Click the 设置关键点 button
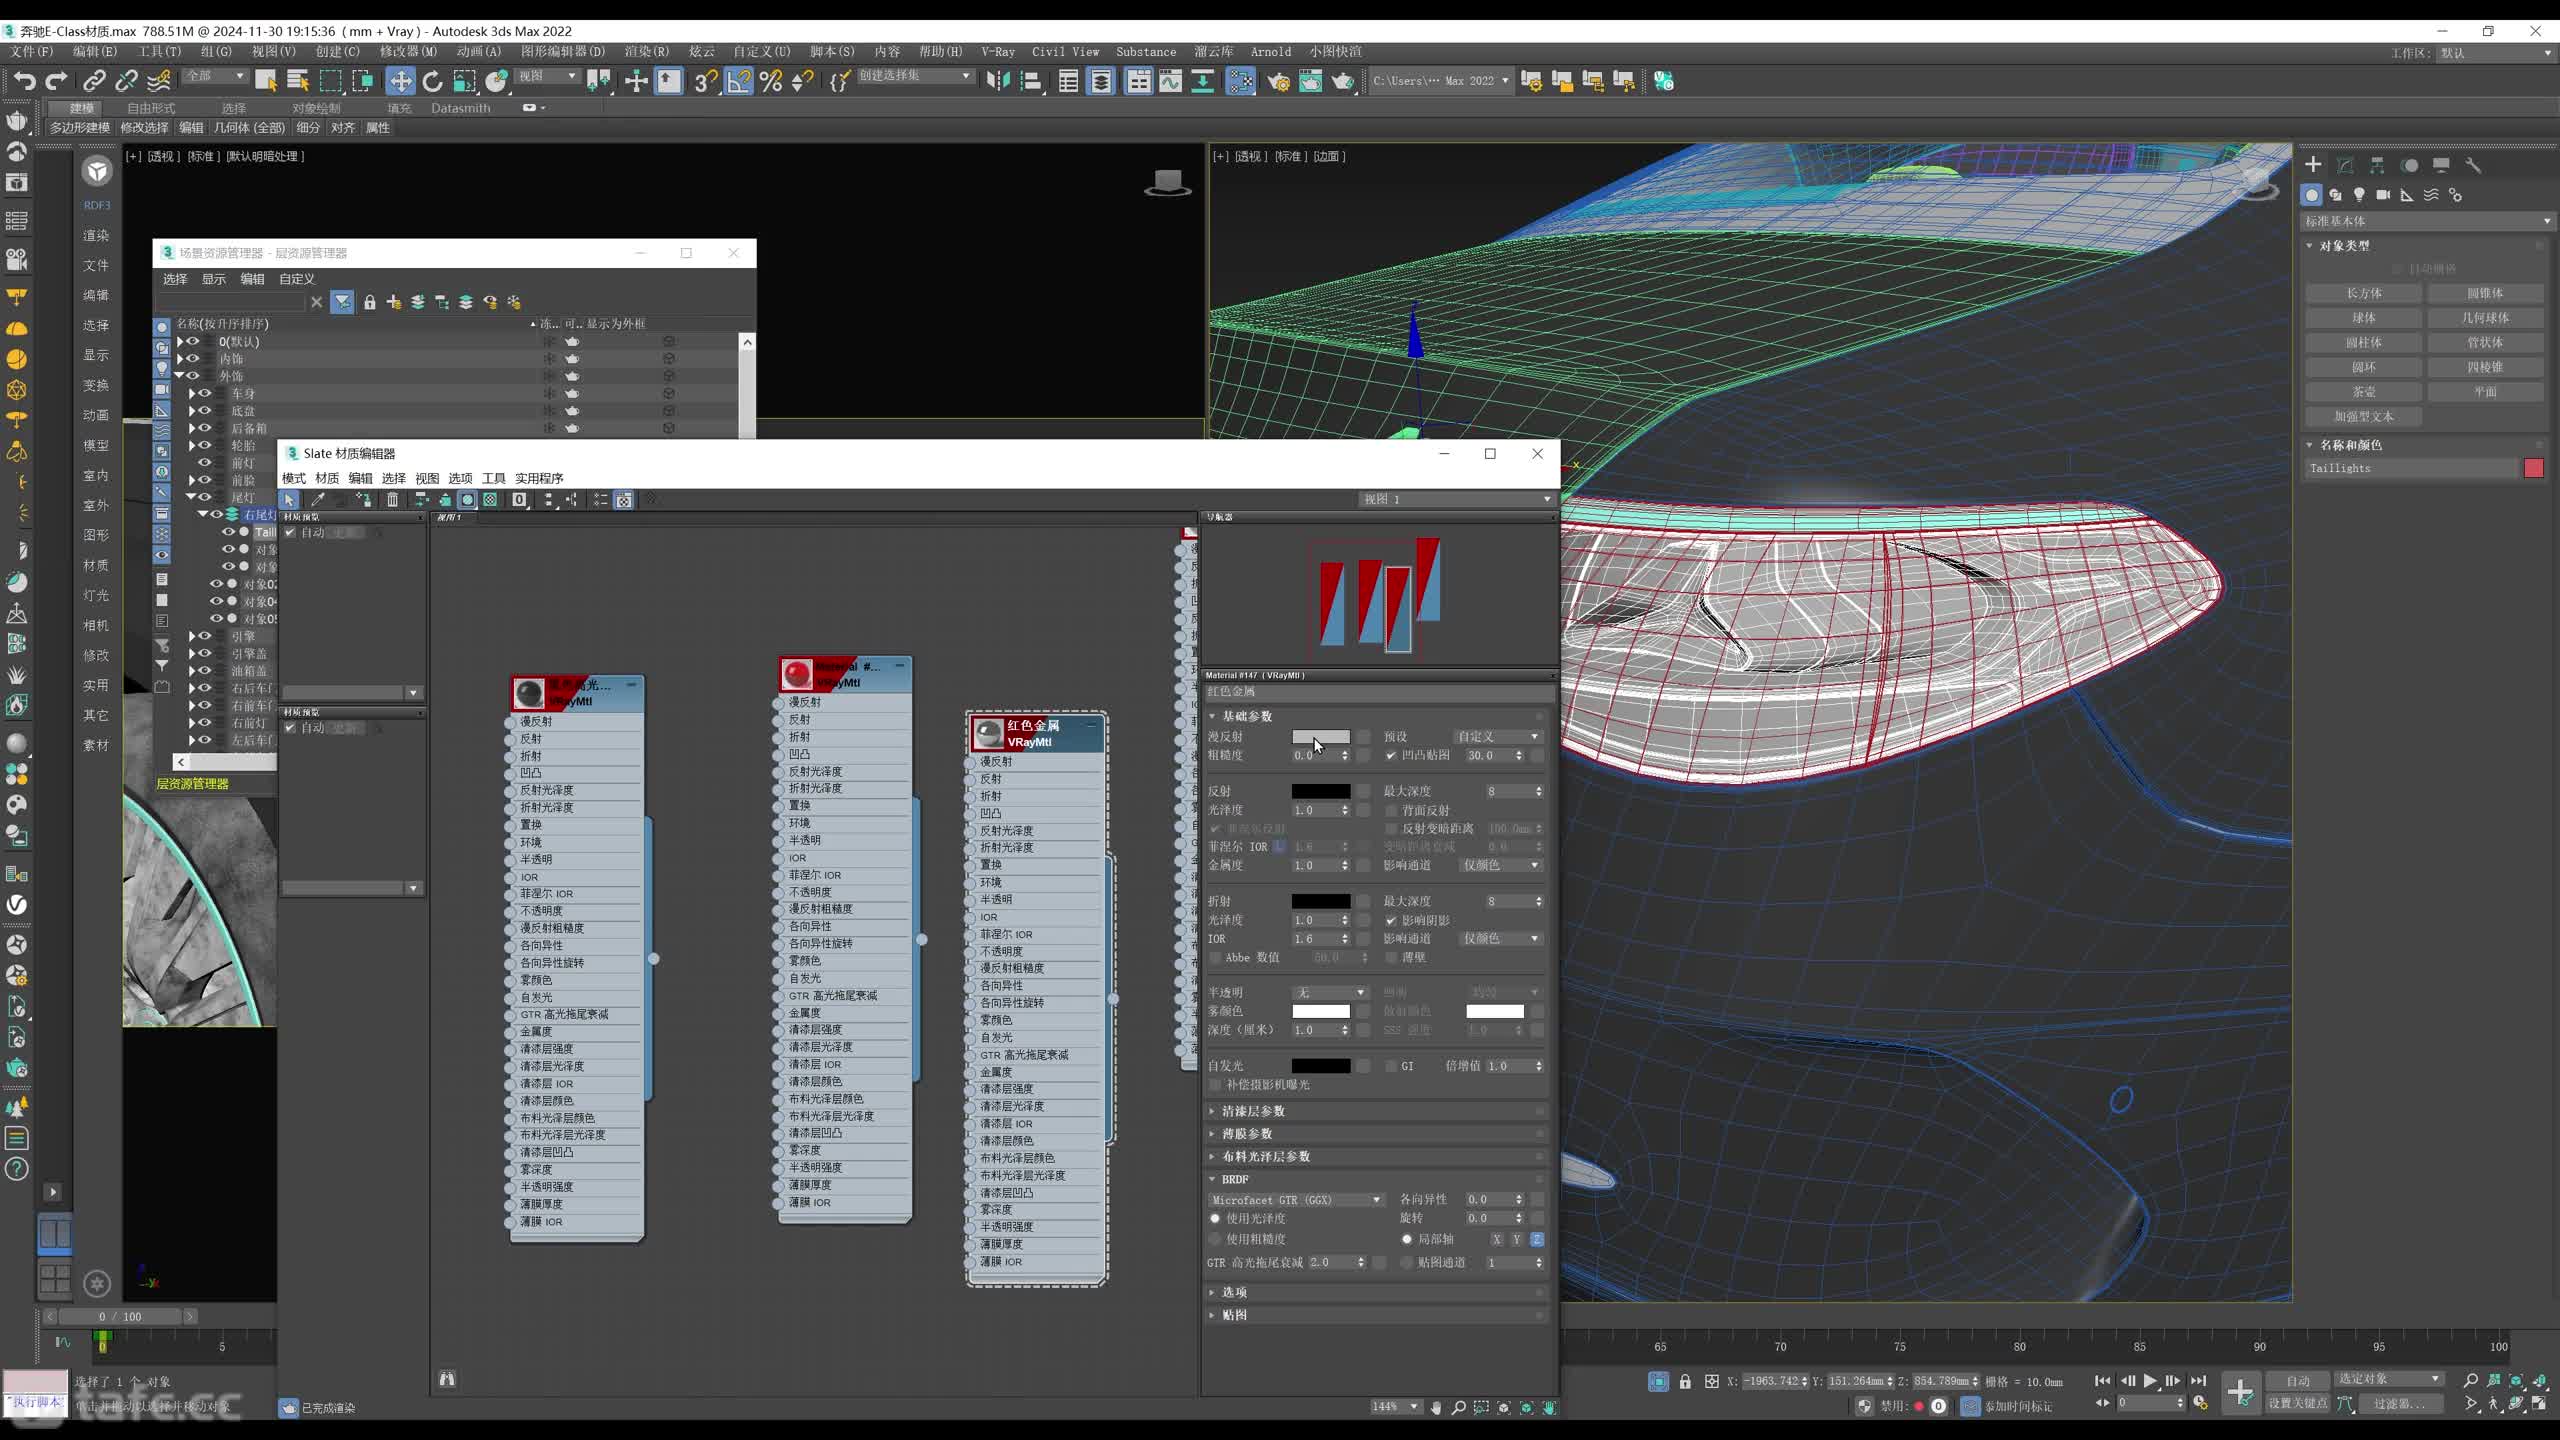This screenshot has width=2560, height=1440. 2297,1403
